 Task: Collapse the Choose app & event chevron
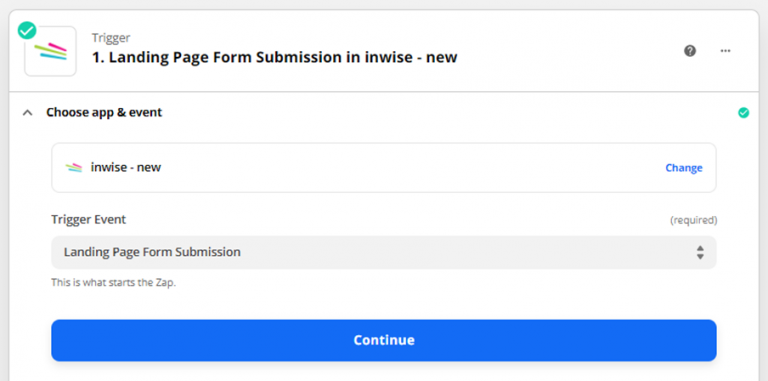coord(28,113)
